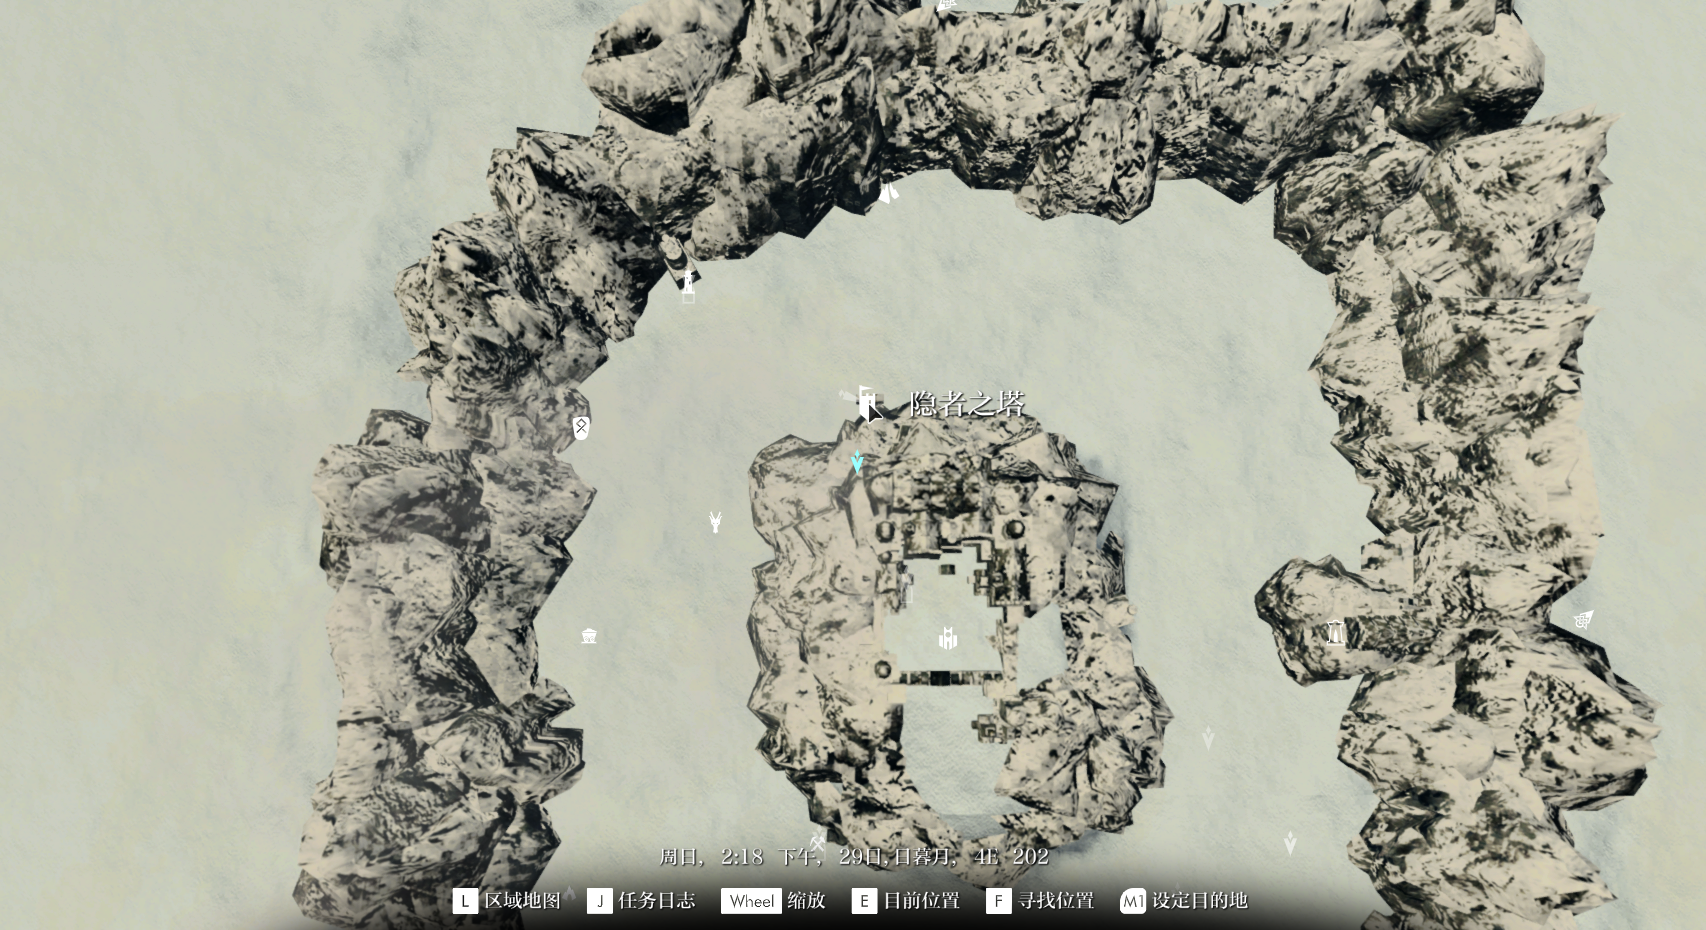The height and width of the screenshot is (930, 1706).
Task: Click the in-game date and time text
Action: (x=854, y=857)
